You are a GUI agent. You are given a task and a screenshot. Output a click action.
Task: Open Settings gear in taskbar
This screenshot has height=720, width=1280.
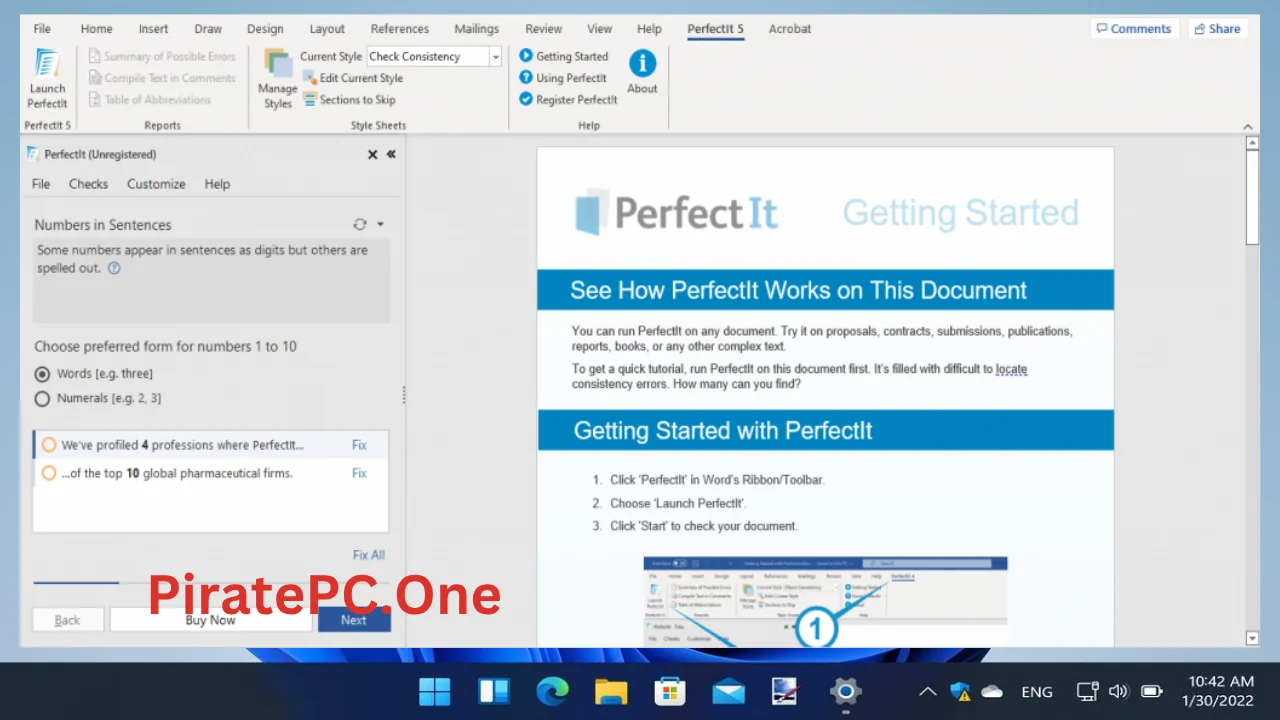846,691
